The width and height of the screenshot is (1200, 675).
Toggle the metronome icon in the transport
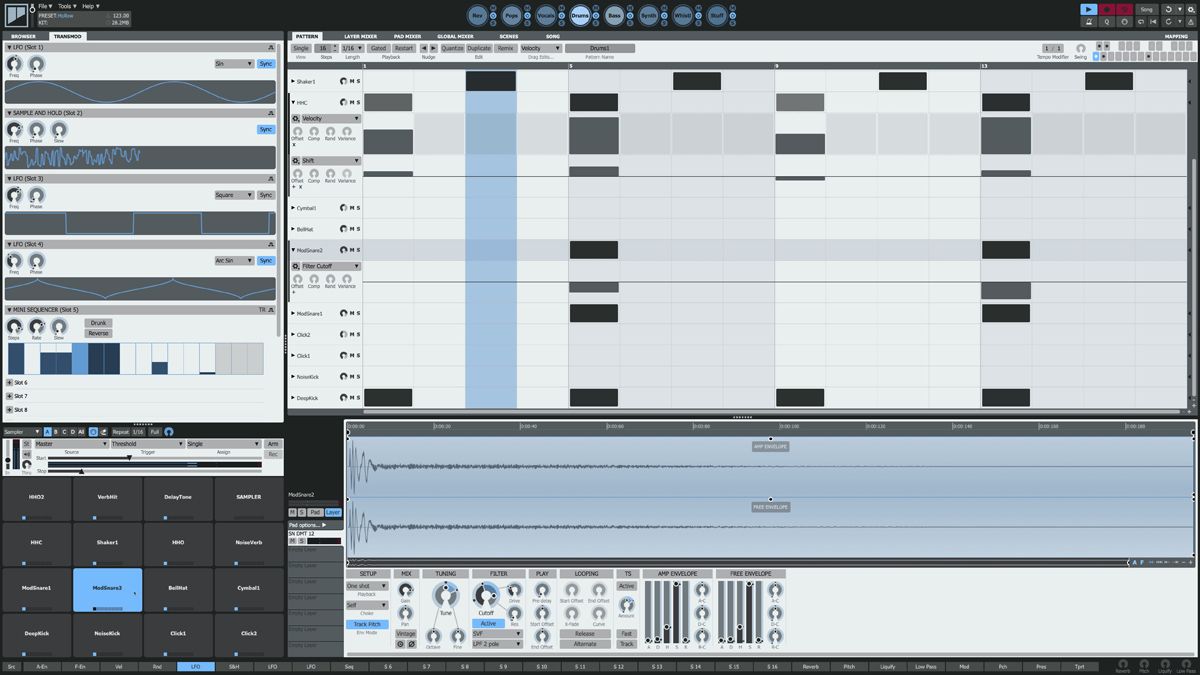pos(1090,22)
